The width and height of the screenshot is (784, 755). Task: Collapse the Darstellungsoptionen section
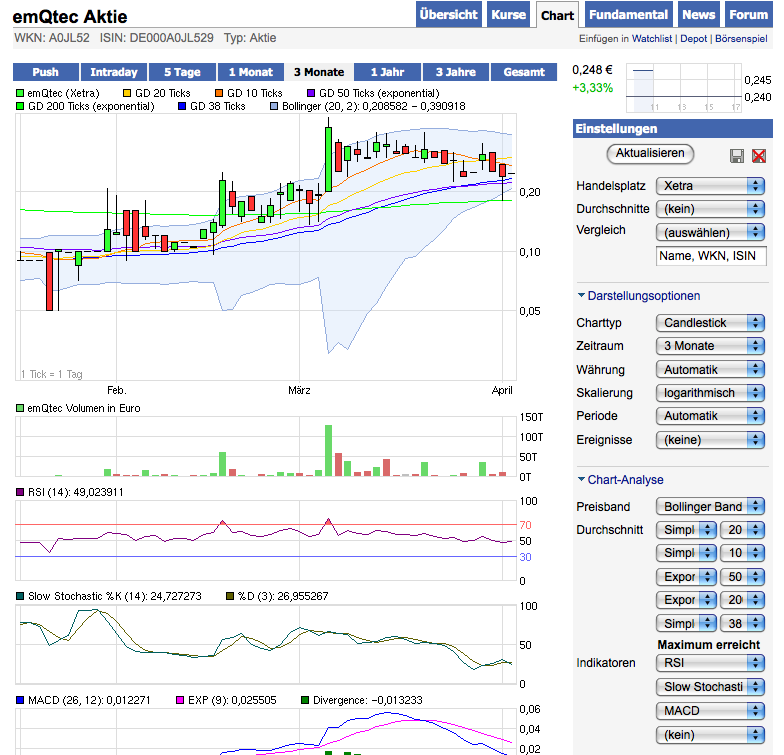638,296
